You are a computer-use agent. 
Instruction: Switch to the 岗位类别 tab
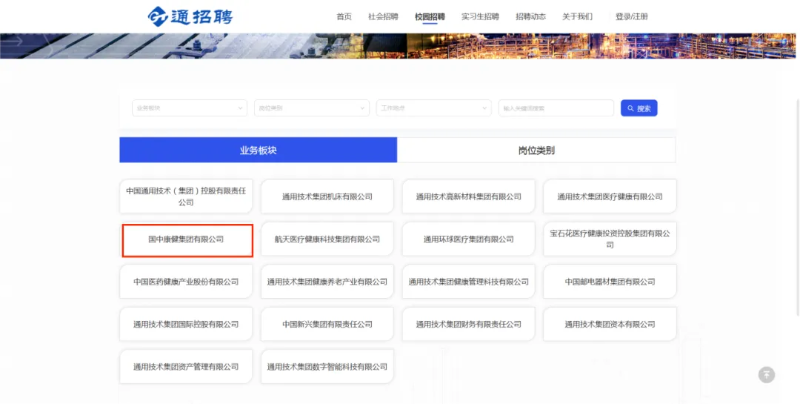coord(536,150)
